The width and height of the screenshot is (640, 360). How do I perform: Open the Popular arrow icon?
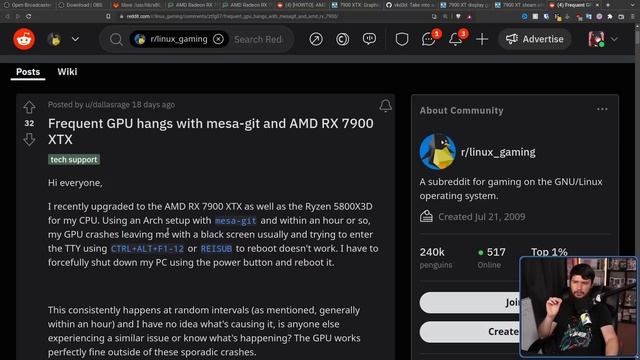pos(316,39)
